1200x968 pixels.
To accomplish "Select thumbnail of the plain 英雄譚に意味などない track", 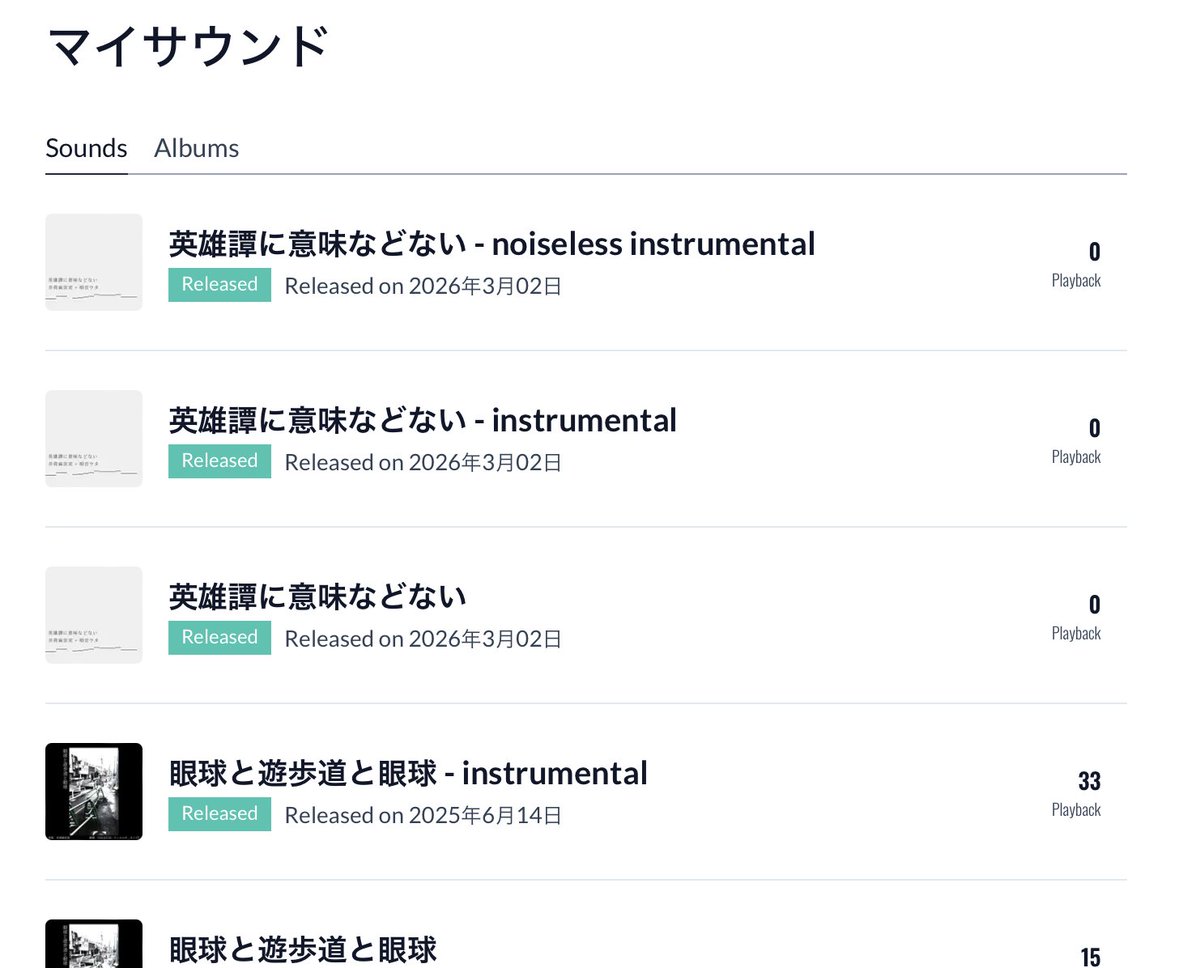I will click(x=94, y=615).
